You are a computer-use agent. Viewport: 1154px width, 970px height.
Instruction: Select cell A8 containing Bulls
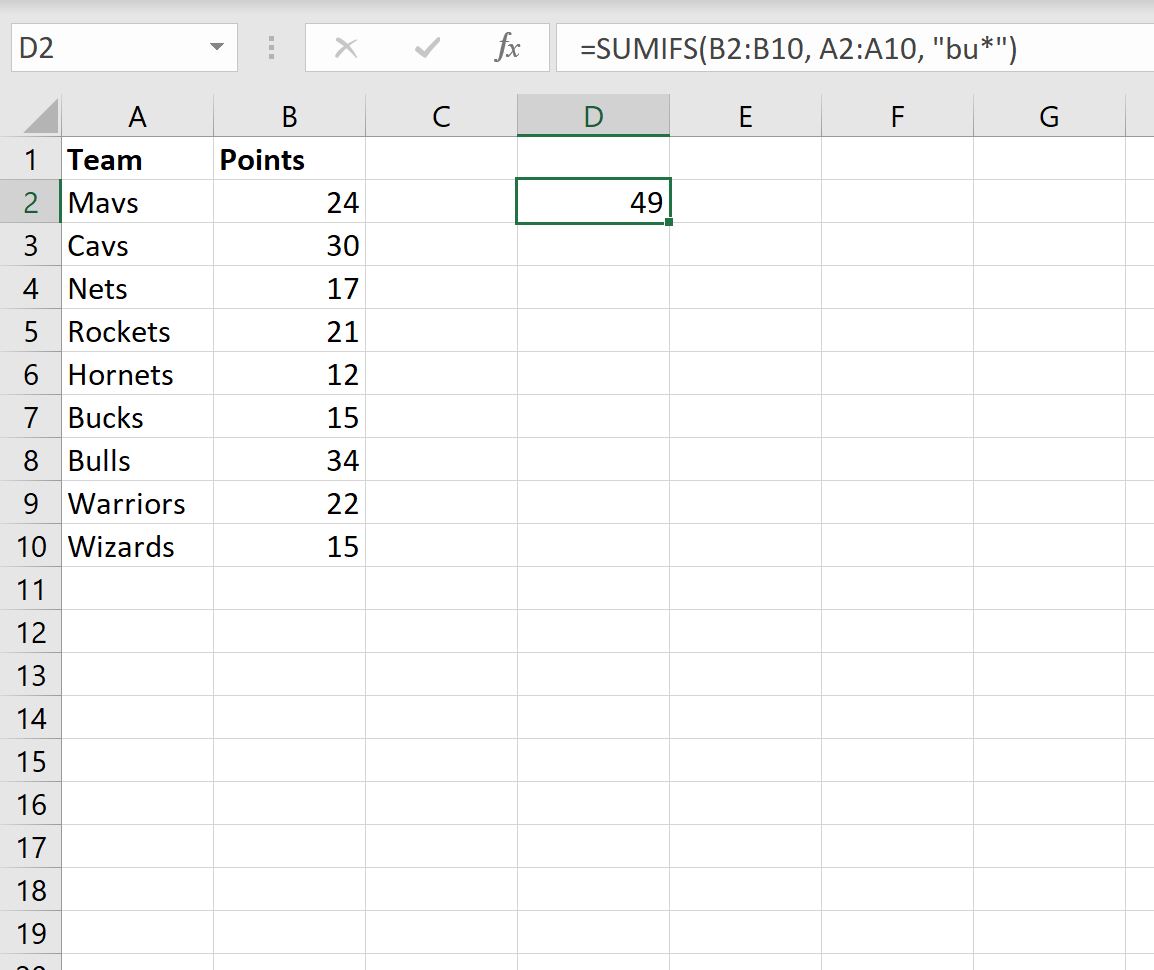(137, 460)
